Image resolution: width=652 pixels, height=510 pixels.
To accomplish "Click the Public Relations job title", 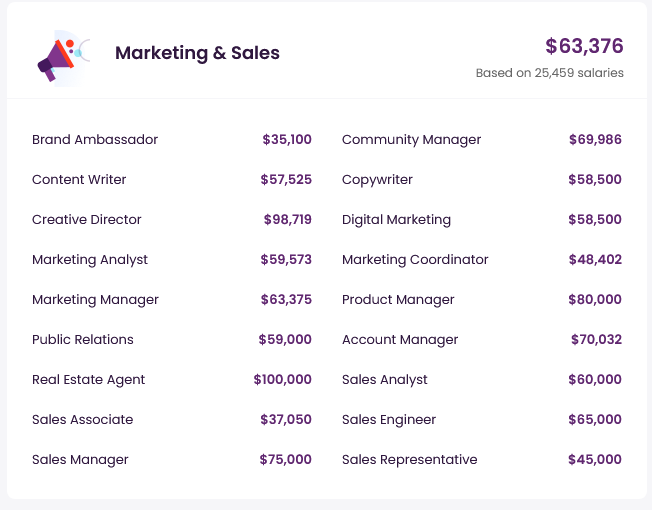I will pos(83,340).
